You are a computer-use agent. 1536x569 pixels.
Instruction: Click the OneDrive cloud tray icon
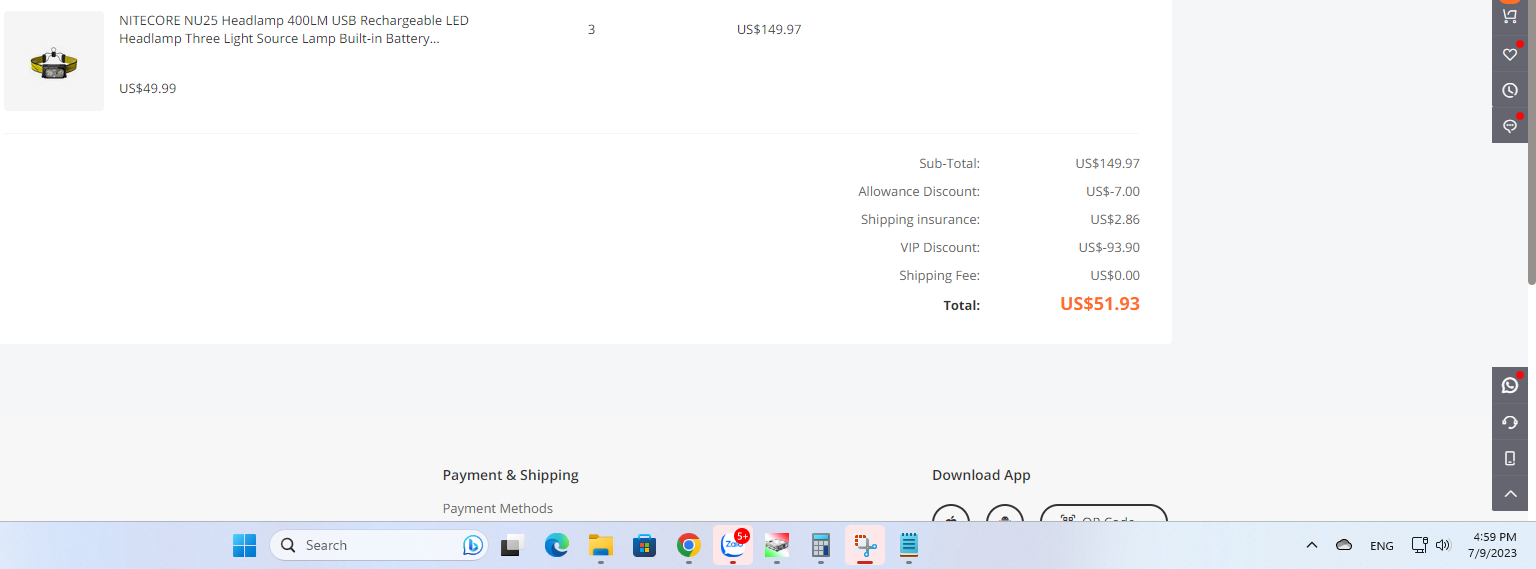(x=1344, y=545)
